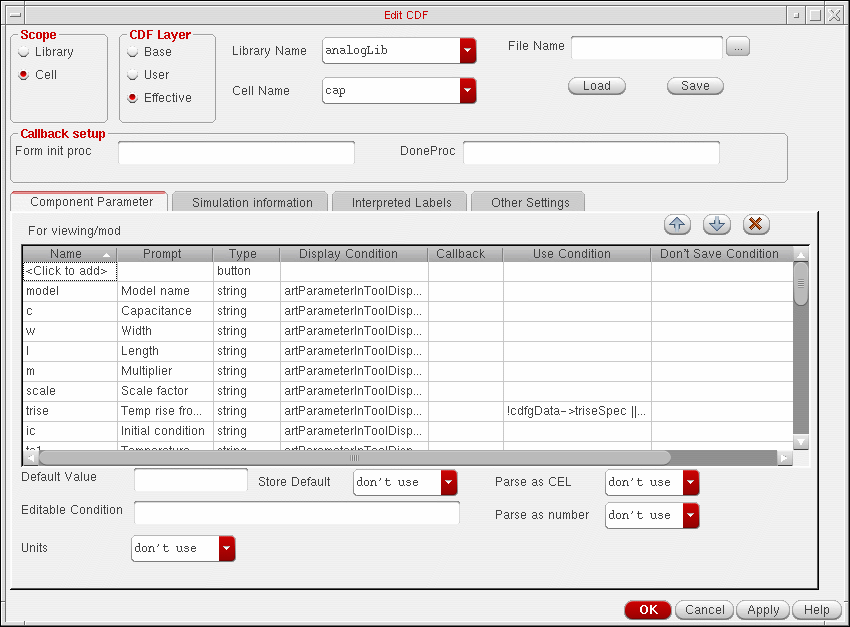This screenshot has height=627, width=850.
Task: Open Interpreted Labels tab
Action: (400, 203)
